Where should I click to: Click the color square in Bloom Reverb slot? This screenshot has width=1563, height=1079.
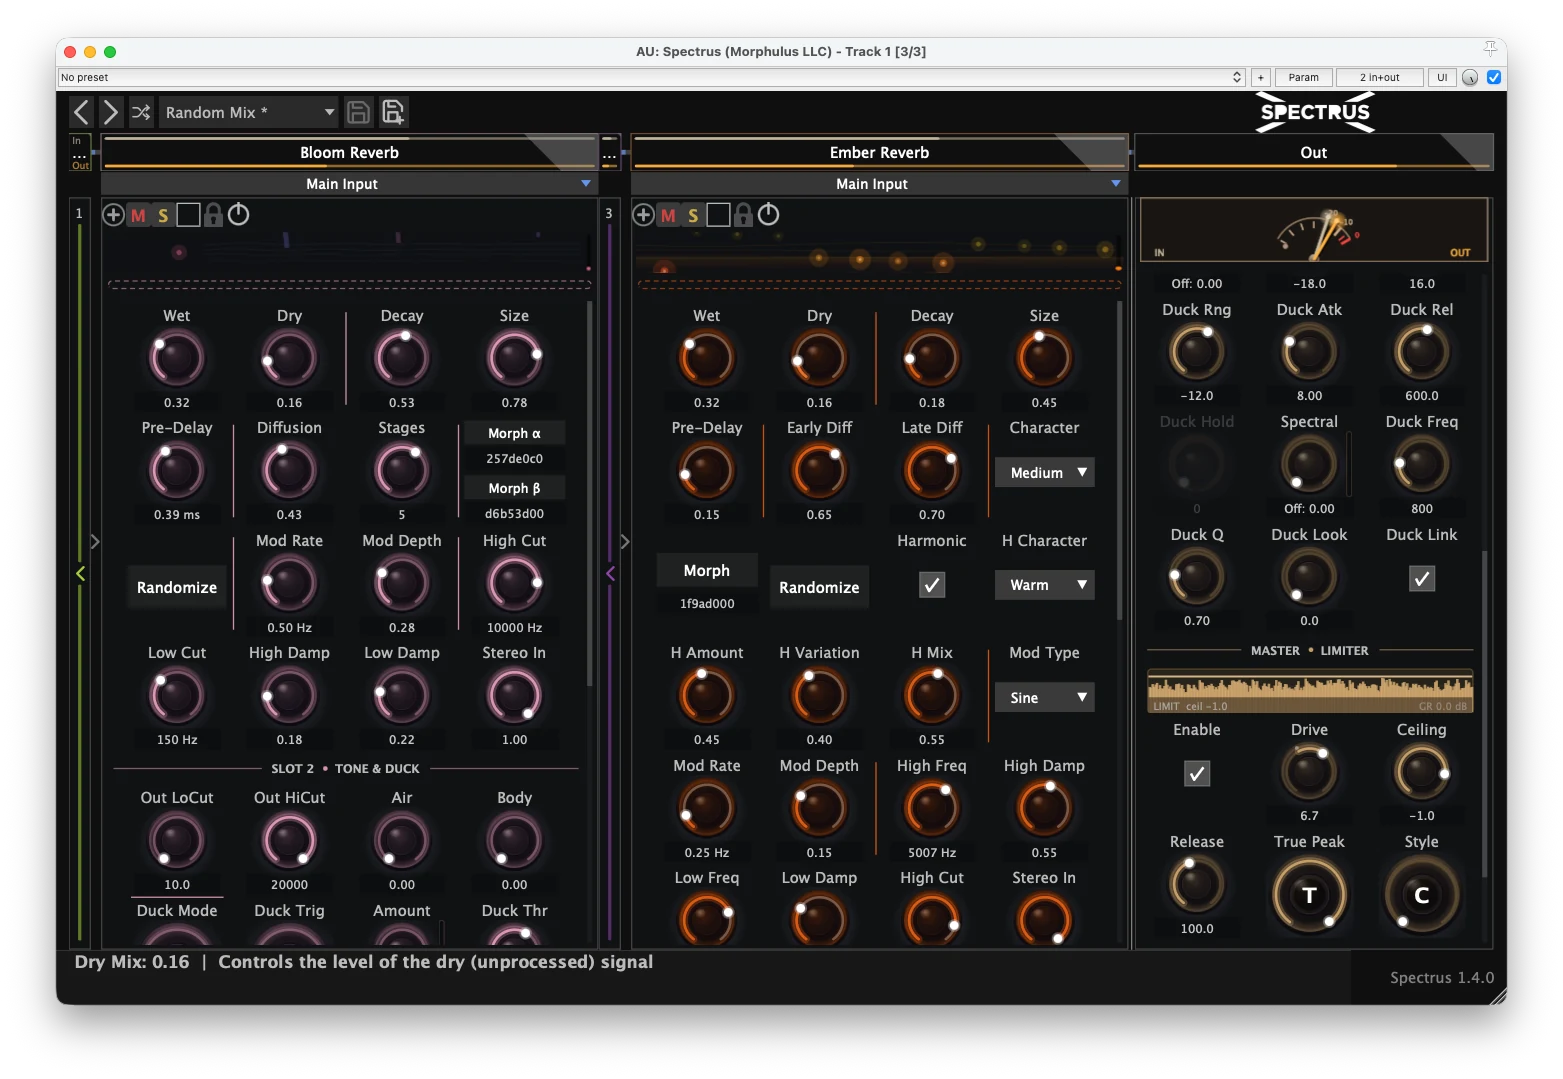pos(188,215)
